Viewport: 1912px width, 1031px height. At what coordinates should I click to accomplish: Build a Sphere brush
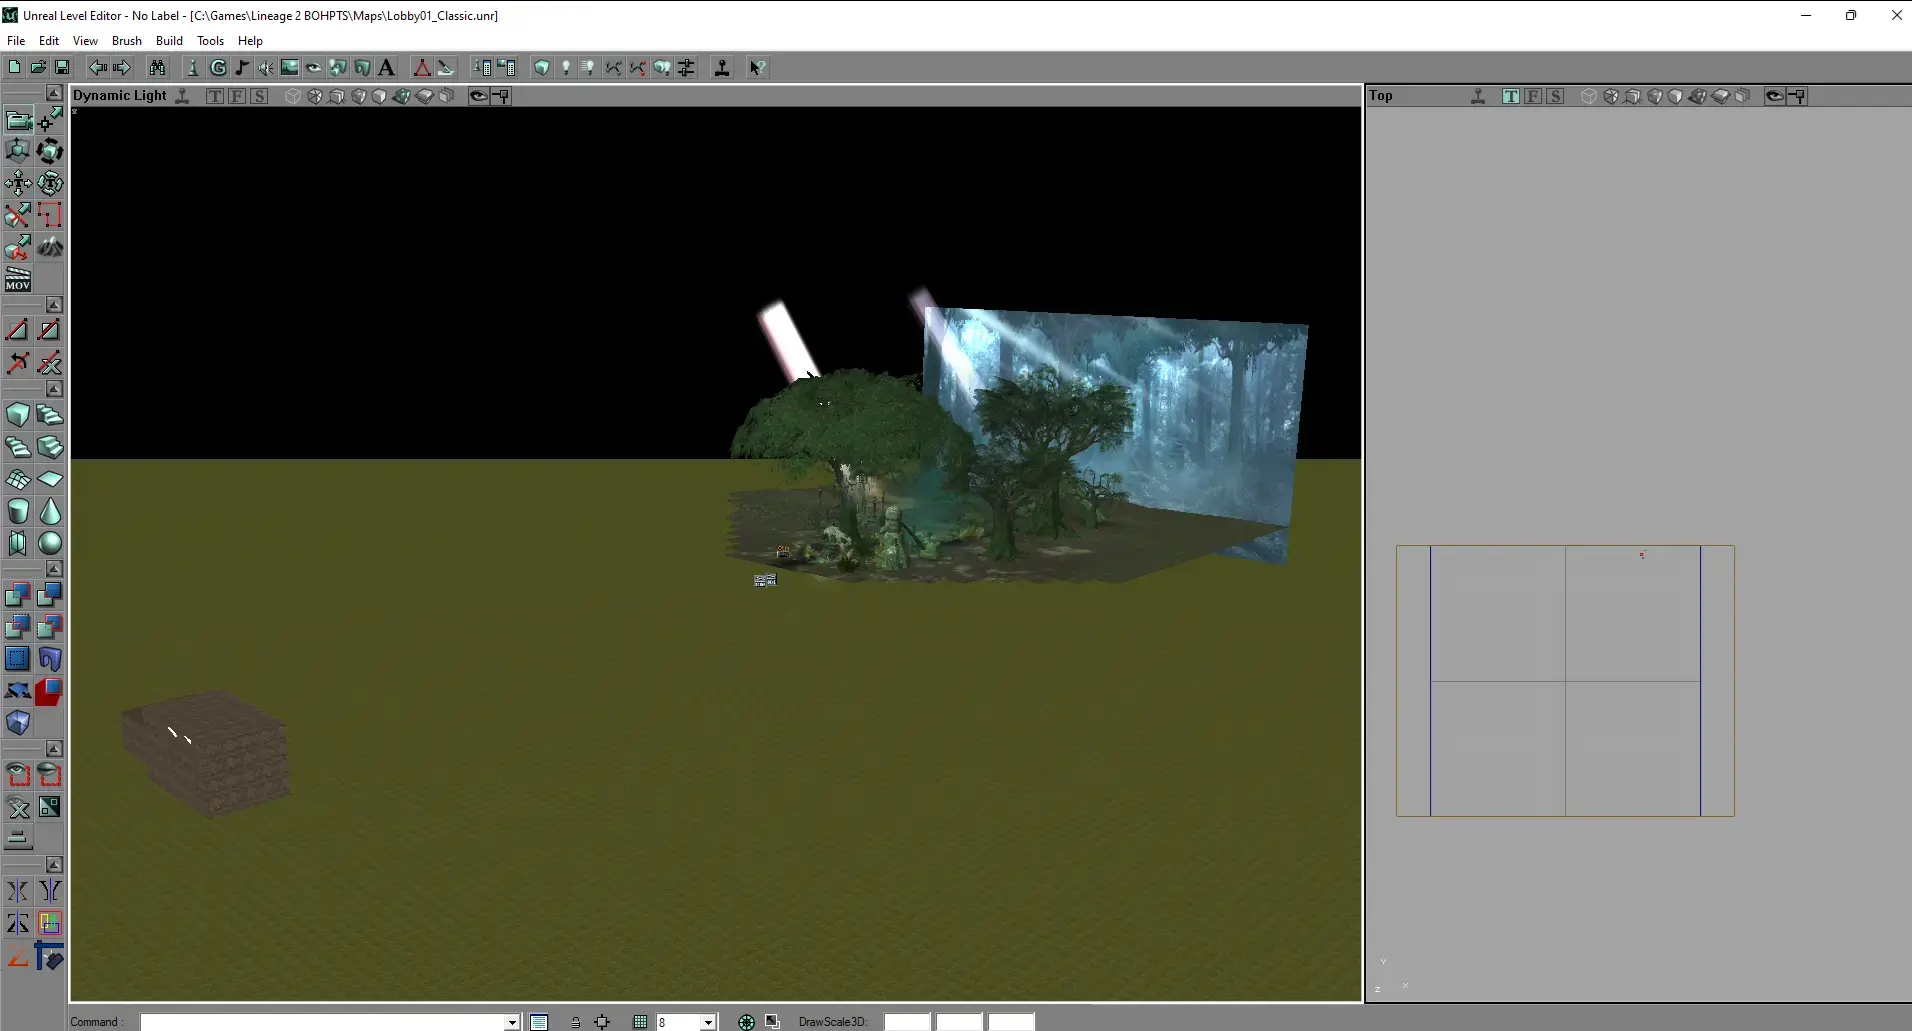[x=50, y=543]
